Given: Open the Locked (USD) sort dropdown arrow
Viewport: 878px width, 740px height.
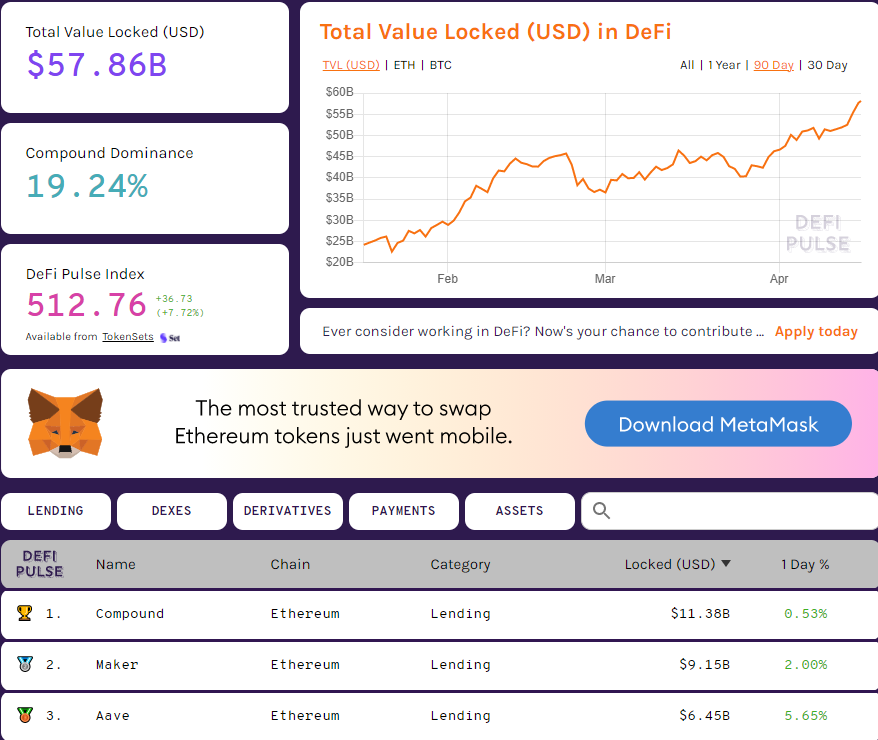Looking at the screenshot, I should (x=726, y=563).
